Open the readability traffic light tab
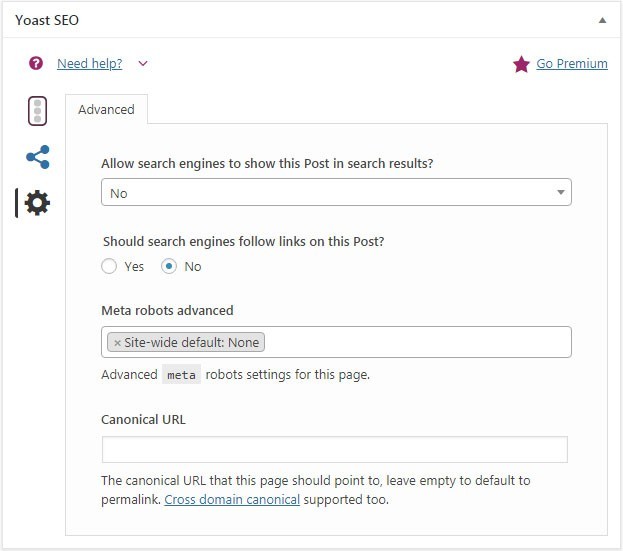 [x=37, y=111]
